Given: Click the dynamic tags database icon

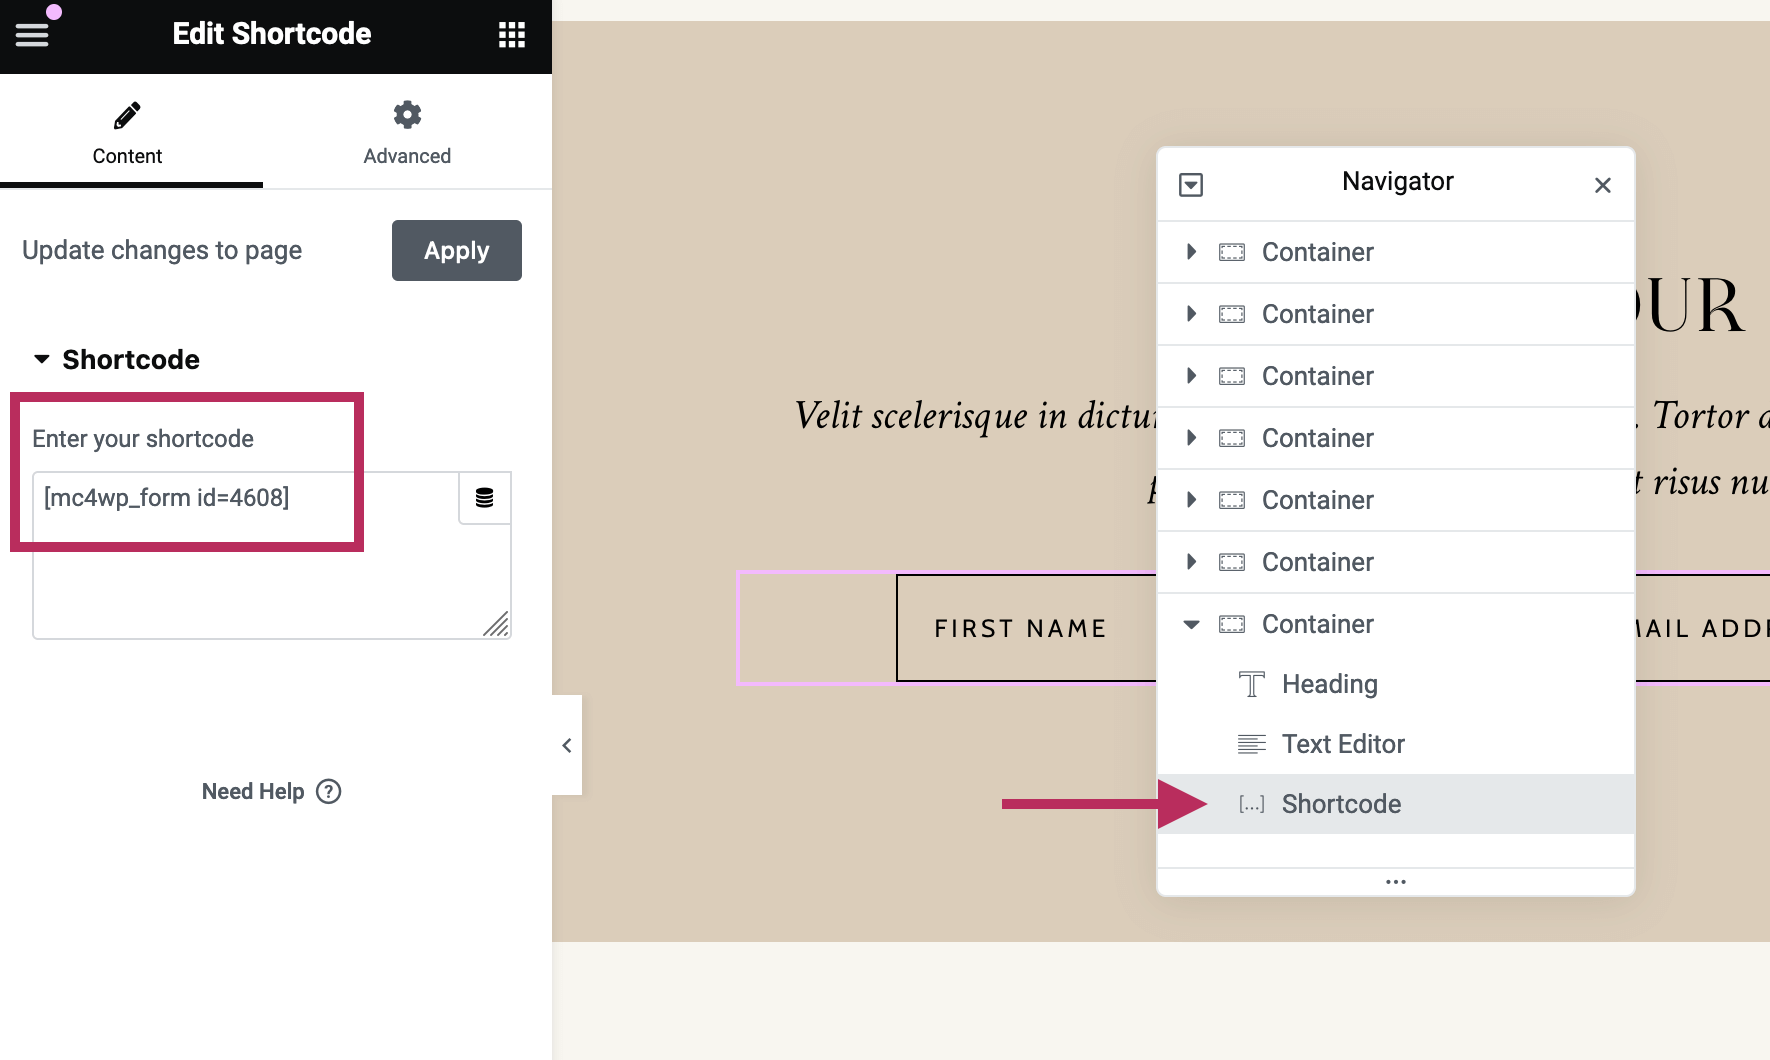Looking at the screenshot, I should 485,498.
